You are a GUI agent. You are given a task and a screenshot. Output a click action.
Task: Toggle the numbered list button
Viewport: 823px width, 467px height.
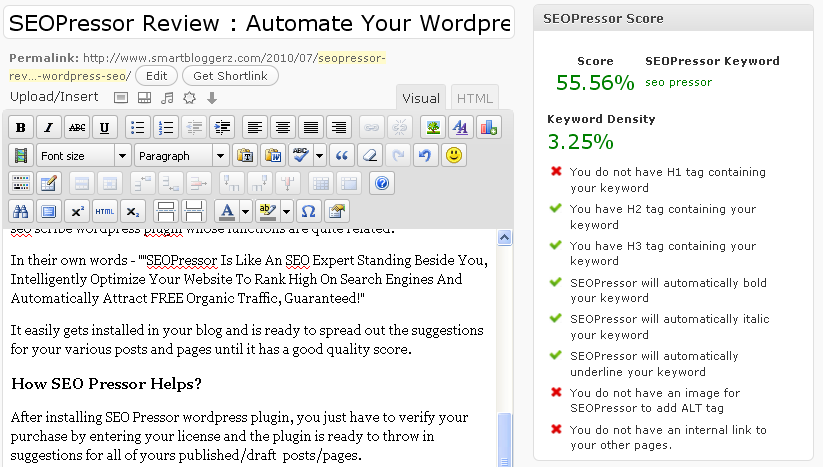[166, 128]
